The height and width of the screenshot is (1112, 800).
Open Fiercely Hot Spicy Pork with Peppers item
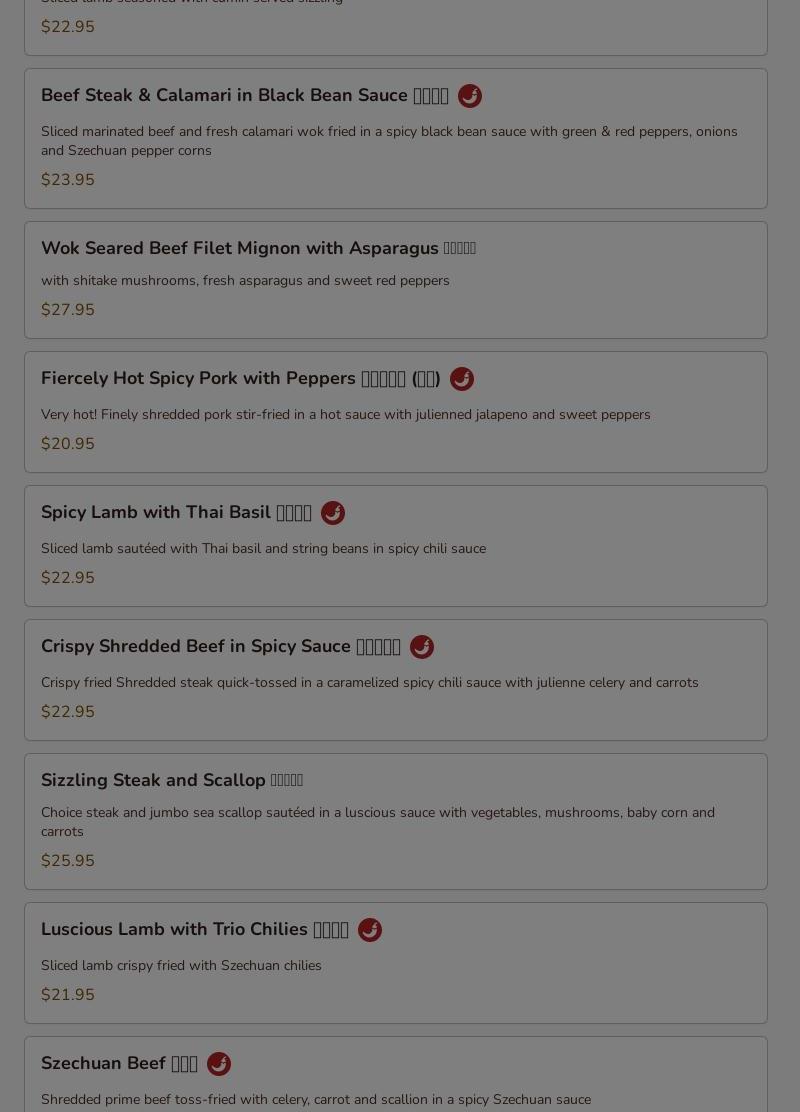(x=240, y=378)
